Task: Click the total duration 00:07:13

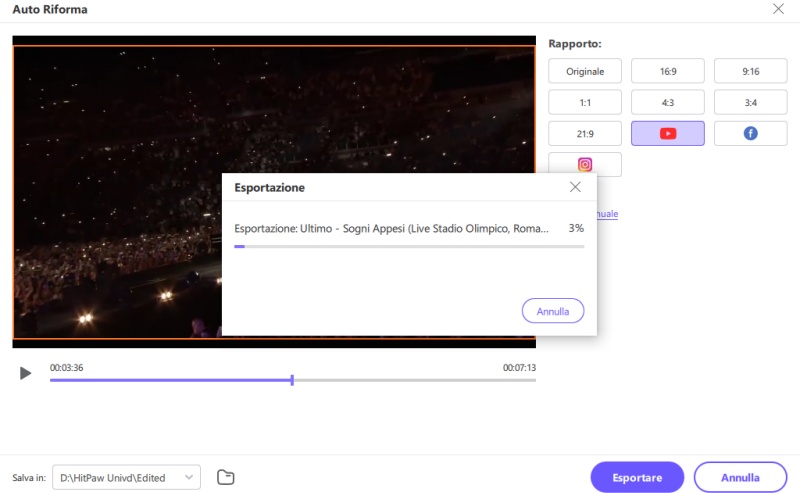Action: pos(519,367)
